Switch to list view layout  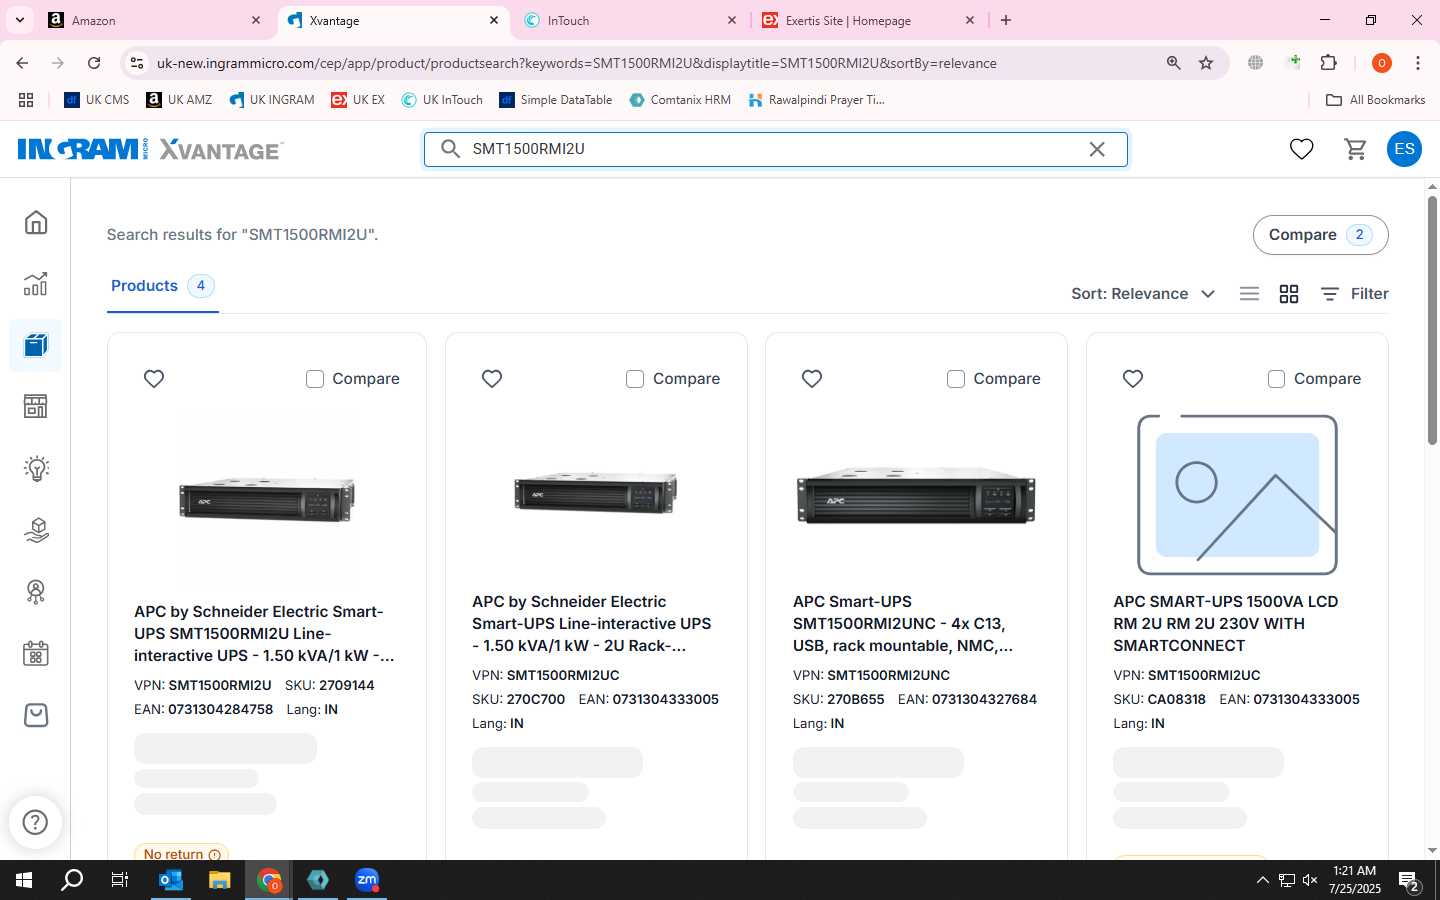click(x=1249, y=294)
